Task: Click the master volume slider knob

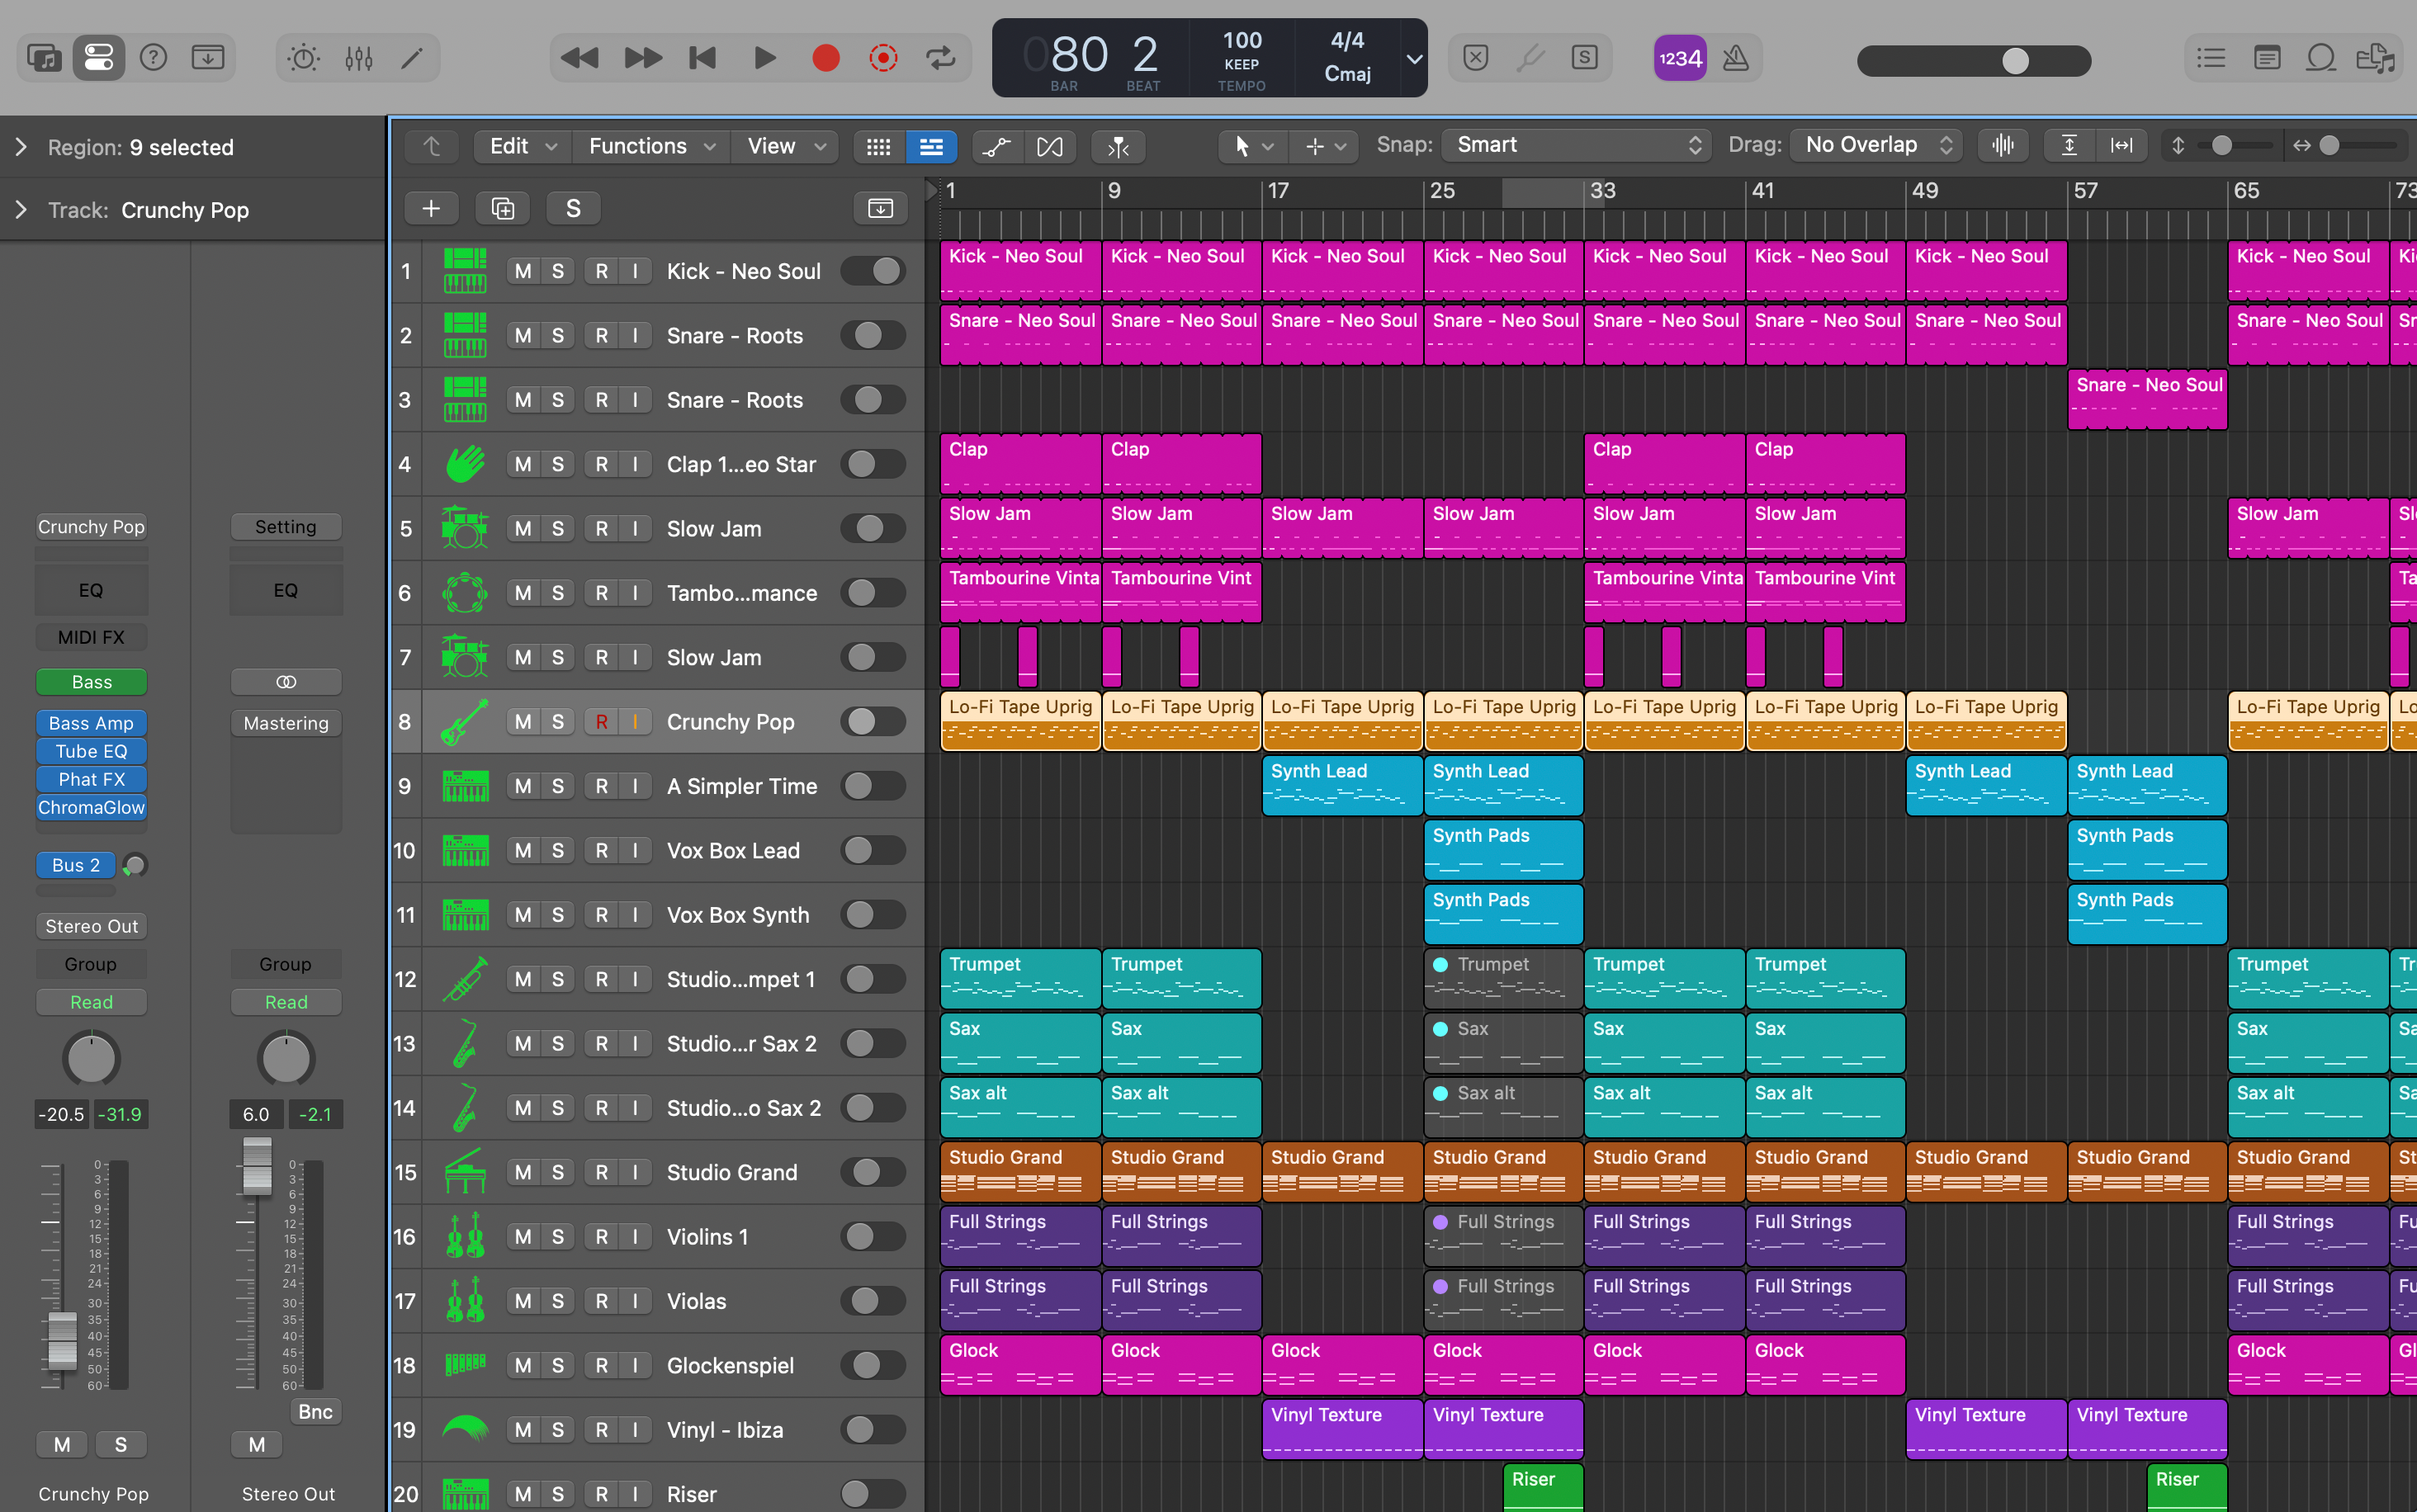Action: 2015,61
